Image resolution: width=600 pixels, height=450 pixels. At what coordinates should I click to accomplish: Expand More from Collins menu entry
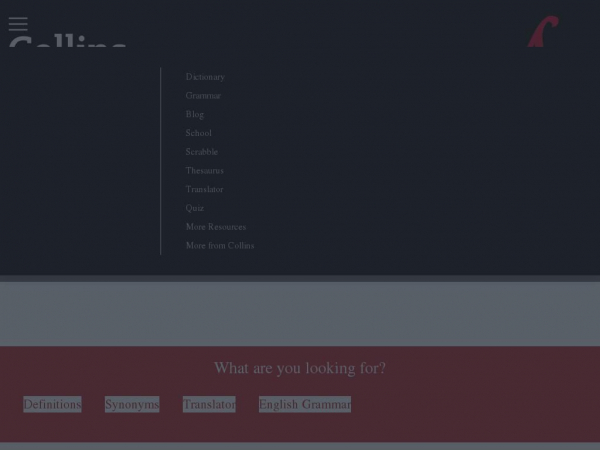pyautogui.click(x=219, y=246)
